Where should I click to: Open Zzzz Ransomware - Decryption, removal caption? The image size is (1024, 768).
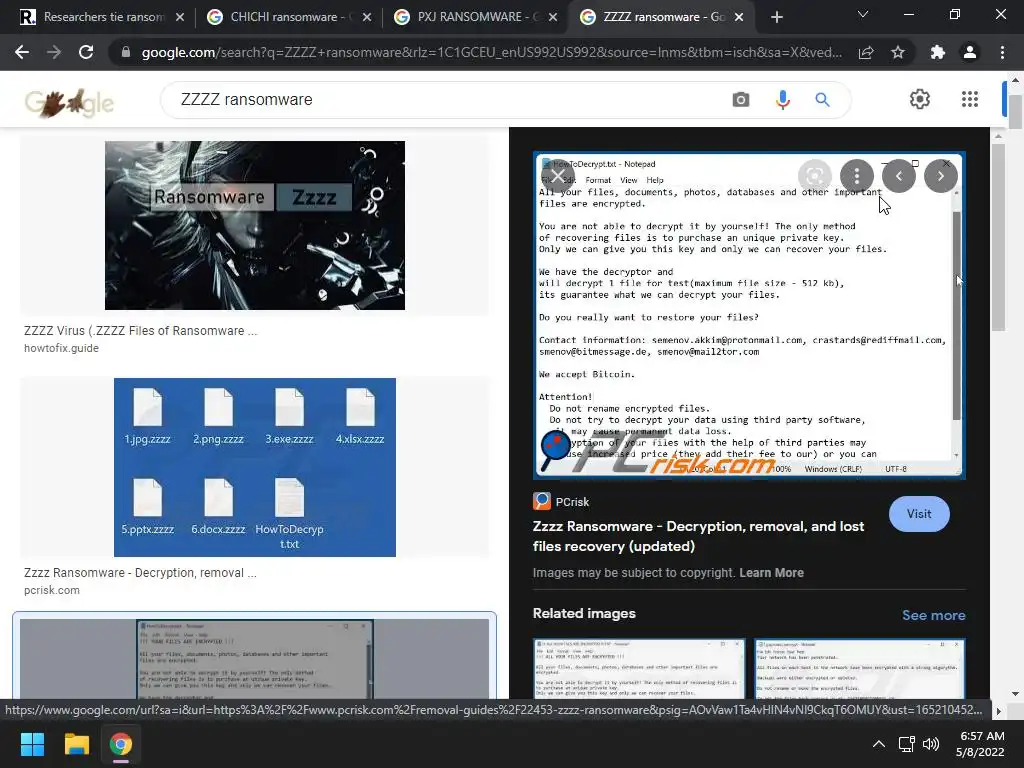click(x=140, y=573)
